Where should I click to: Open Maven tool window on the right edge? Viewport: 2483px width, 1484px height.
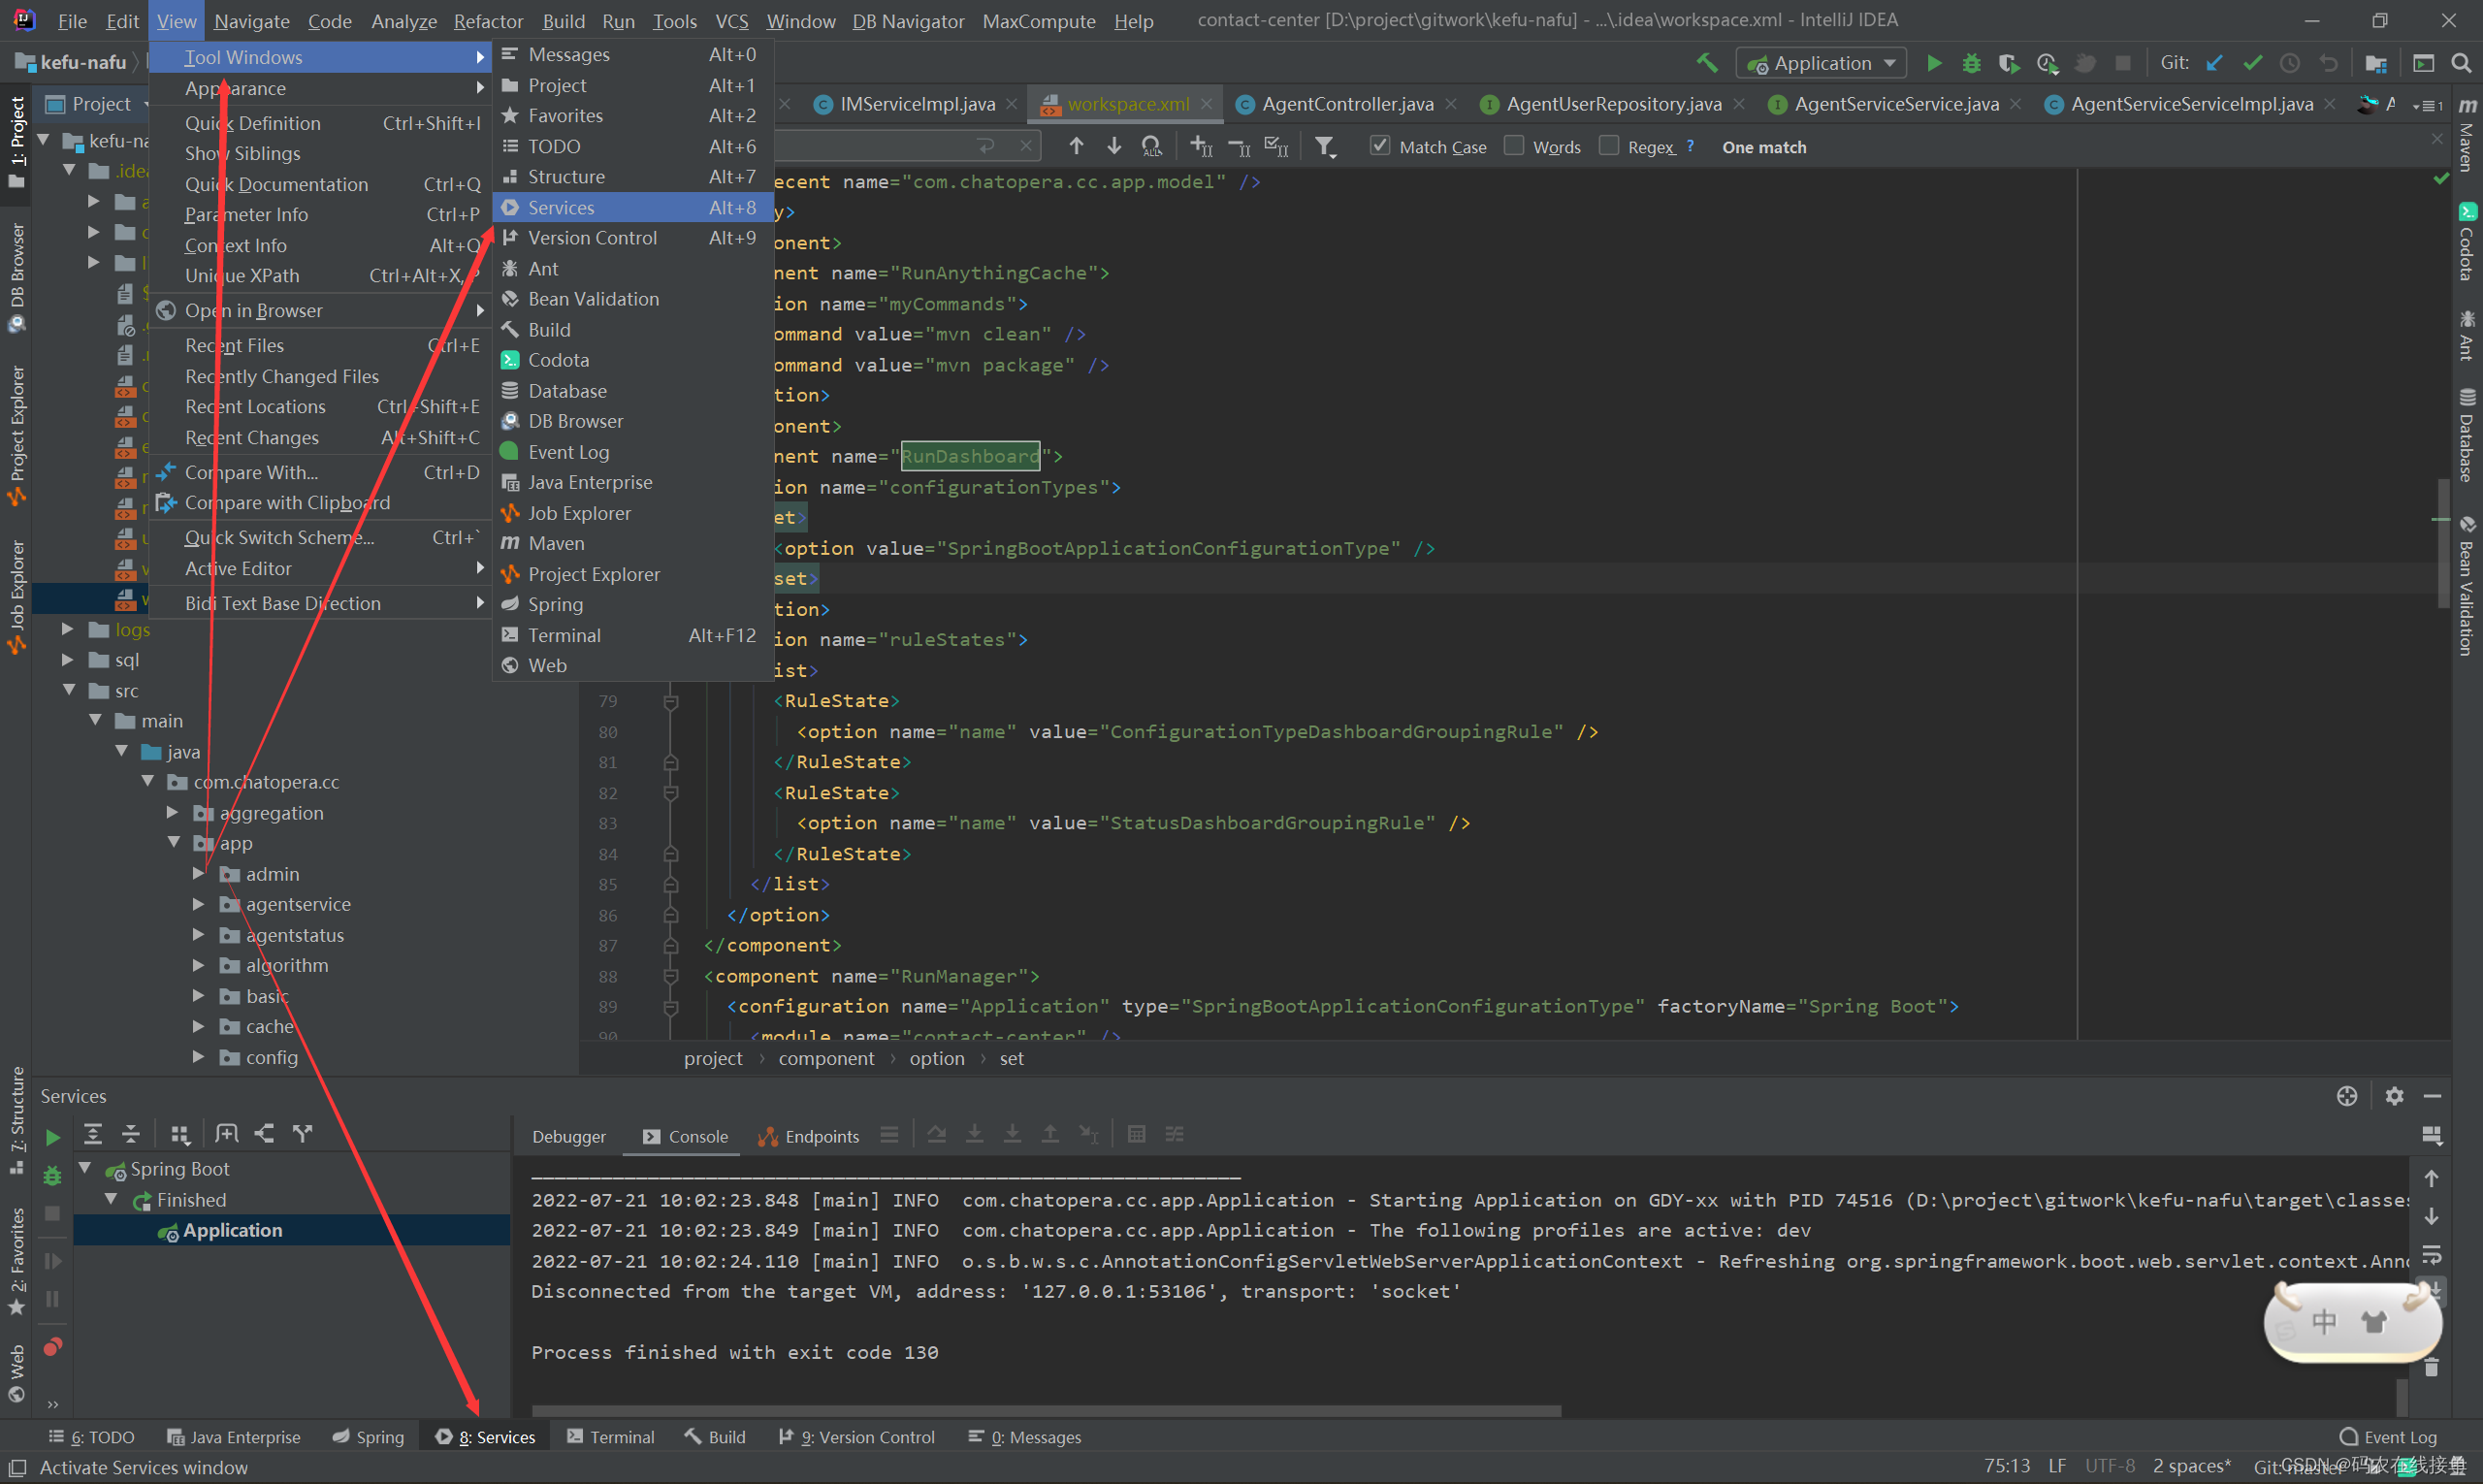2467,135
